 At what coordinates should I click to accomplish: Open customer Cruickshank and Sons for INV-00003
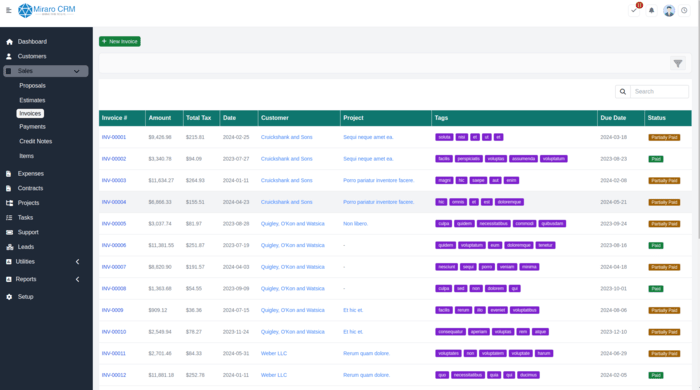(287, 181)
